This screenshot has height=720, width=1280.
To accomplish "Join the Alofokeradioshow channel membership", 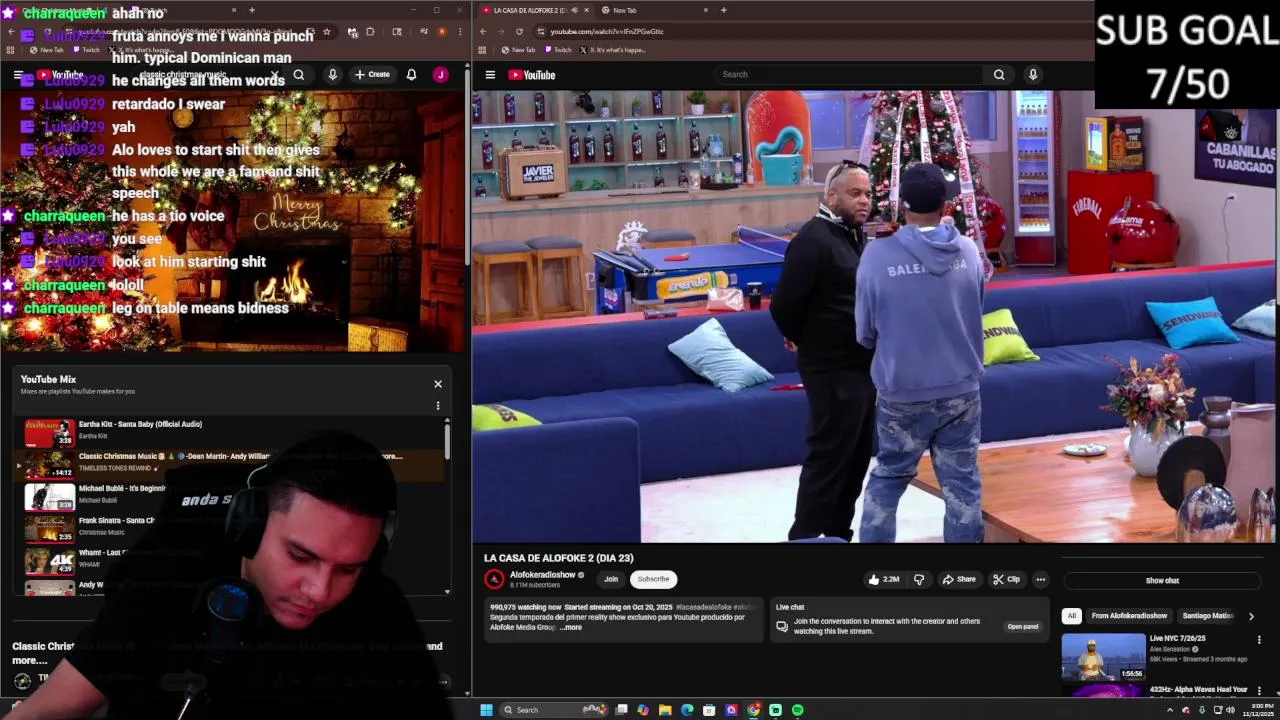I will [x=611, y=579].
